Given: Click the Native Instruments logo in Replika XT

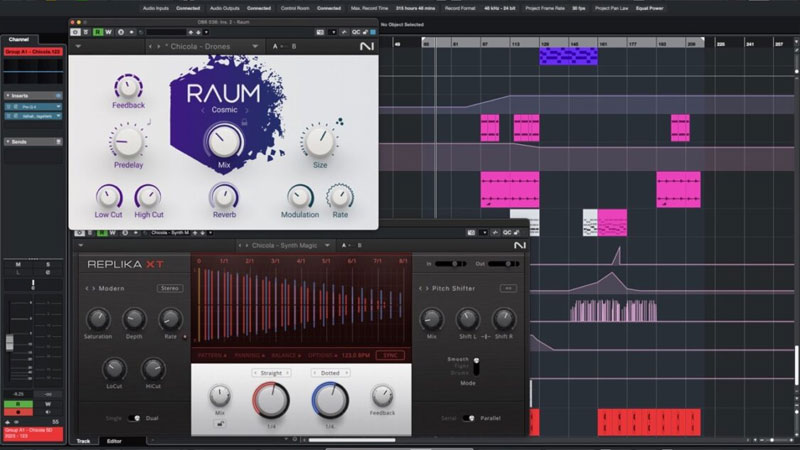Looking at the screenshot, I should coord(519,245).
